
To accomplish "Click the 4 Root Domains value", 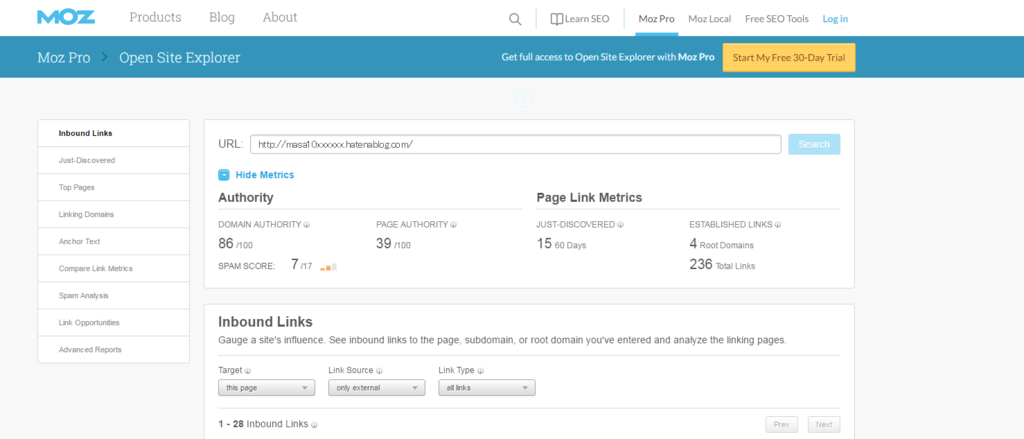I will point(693,244).
